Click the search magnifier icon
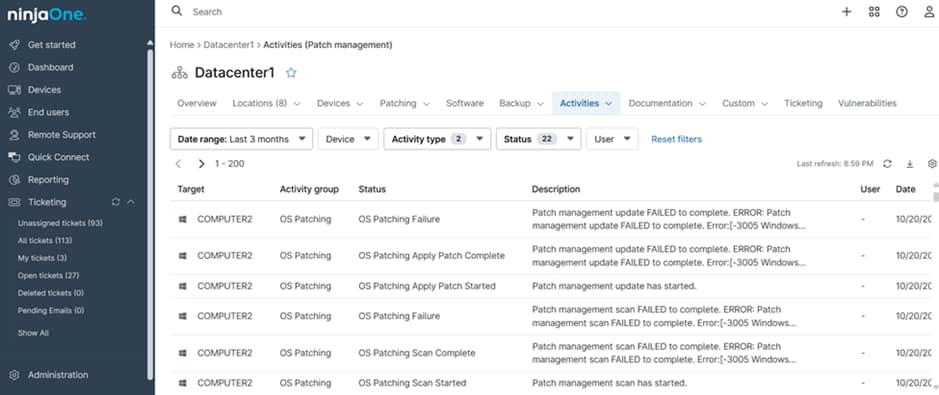The height and width of the screenshot is (395, 939). [177, 11]
